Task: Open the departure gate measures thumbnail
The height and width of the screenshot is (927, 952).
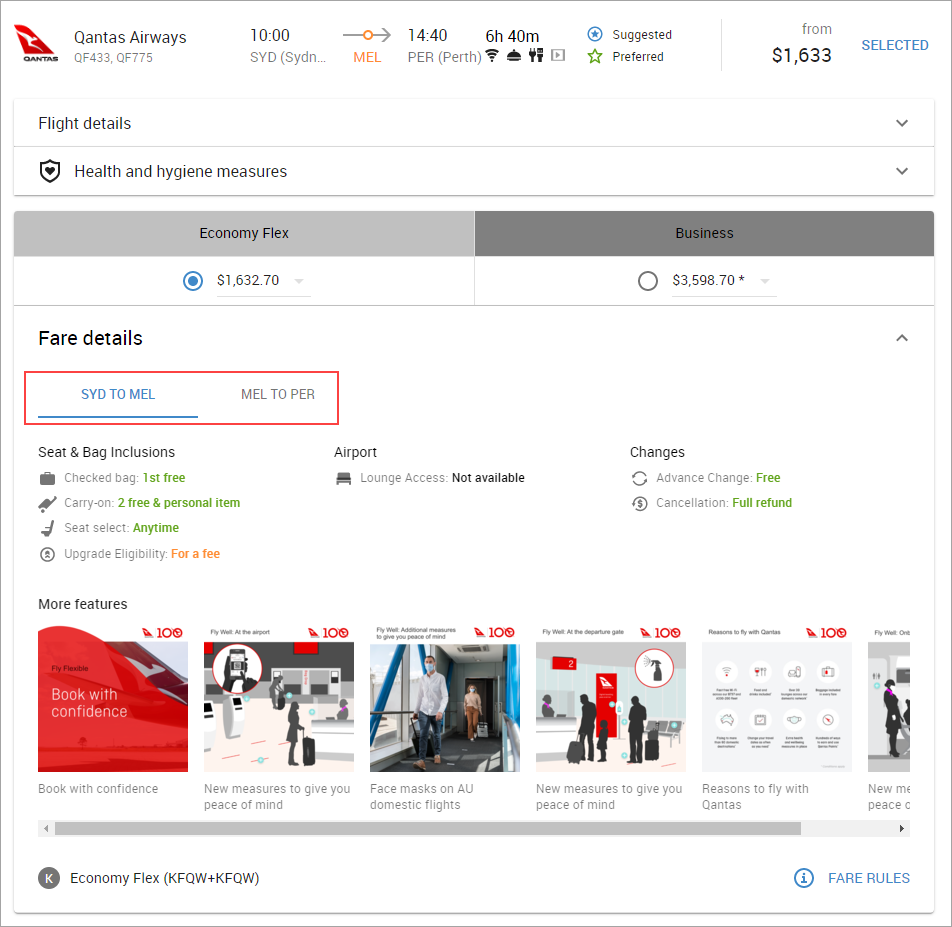Action: coord(611,699)
